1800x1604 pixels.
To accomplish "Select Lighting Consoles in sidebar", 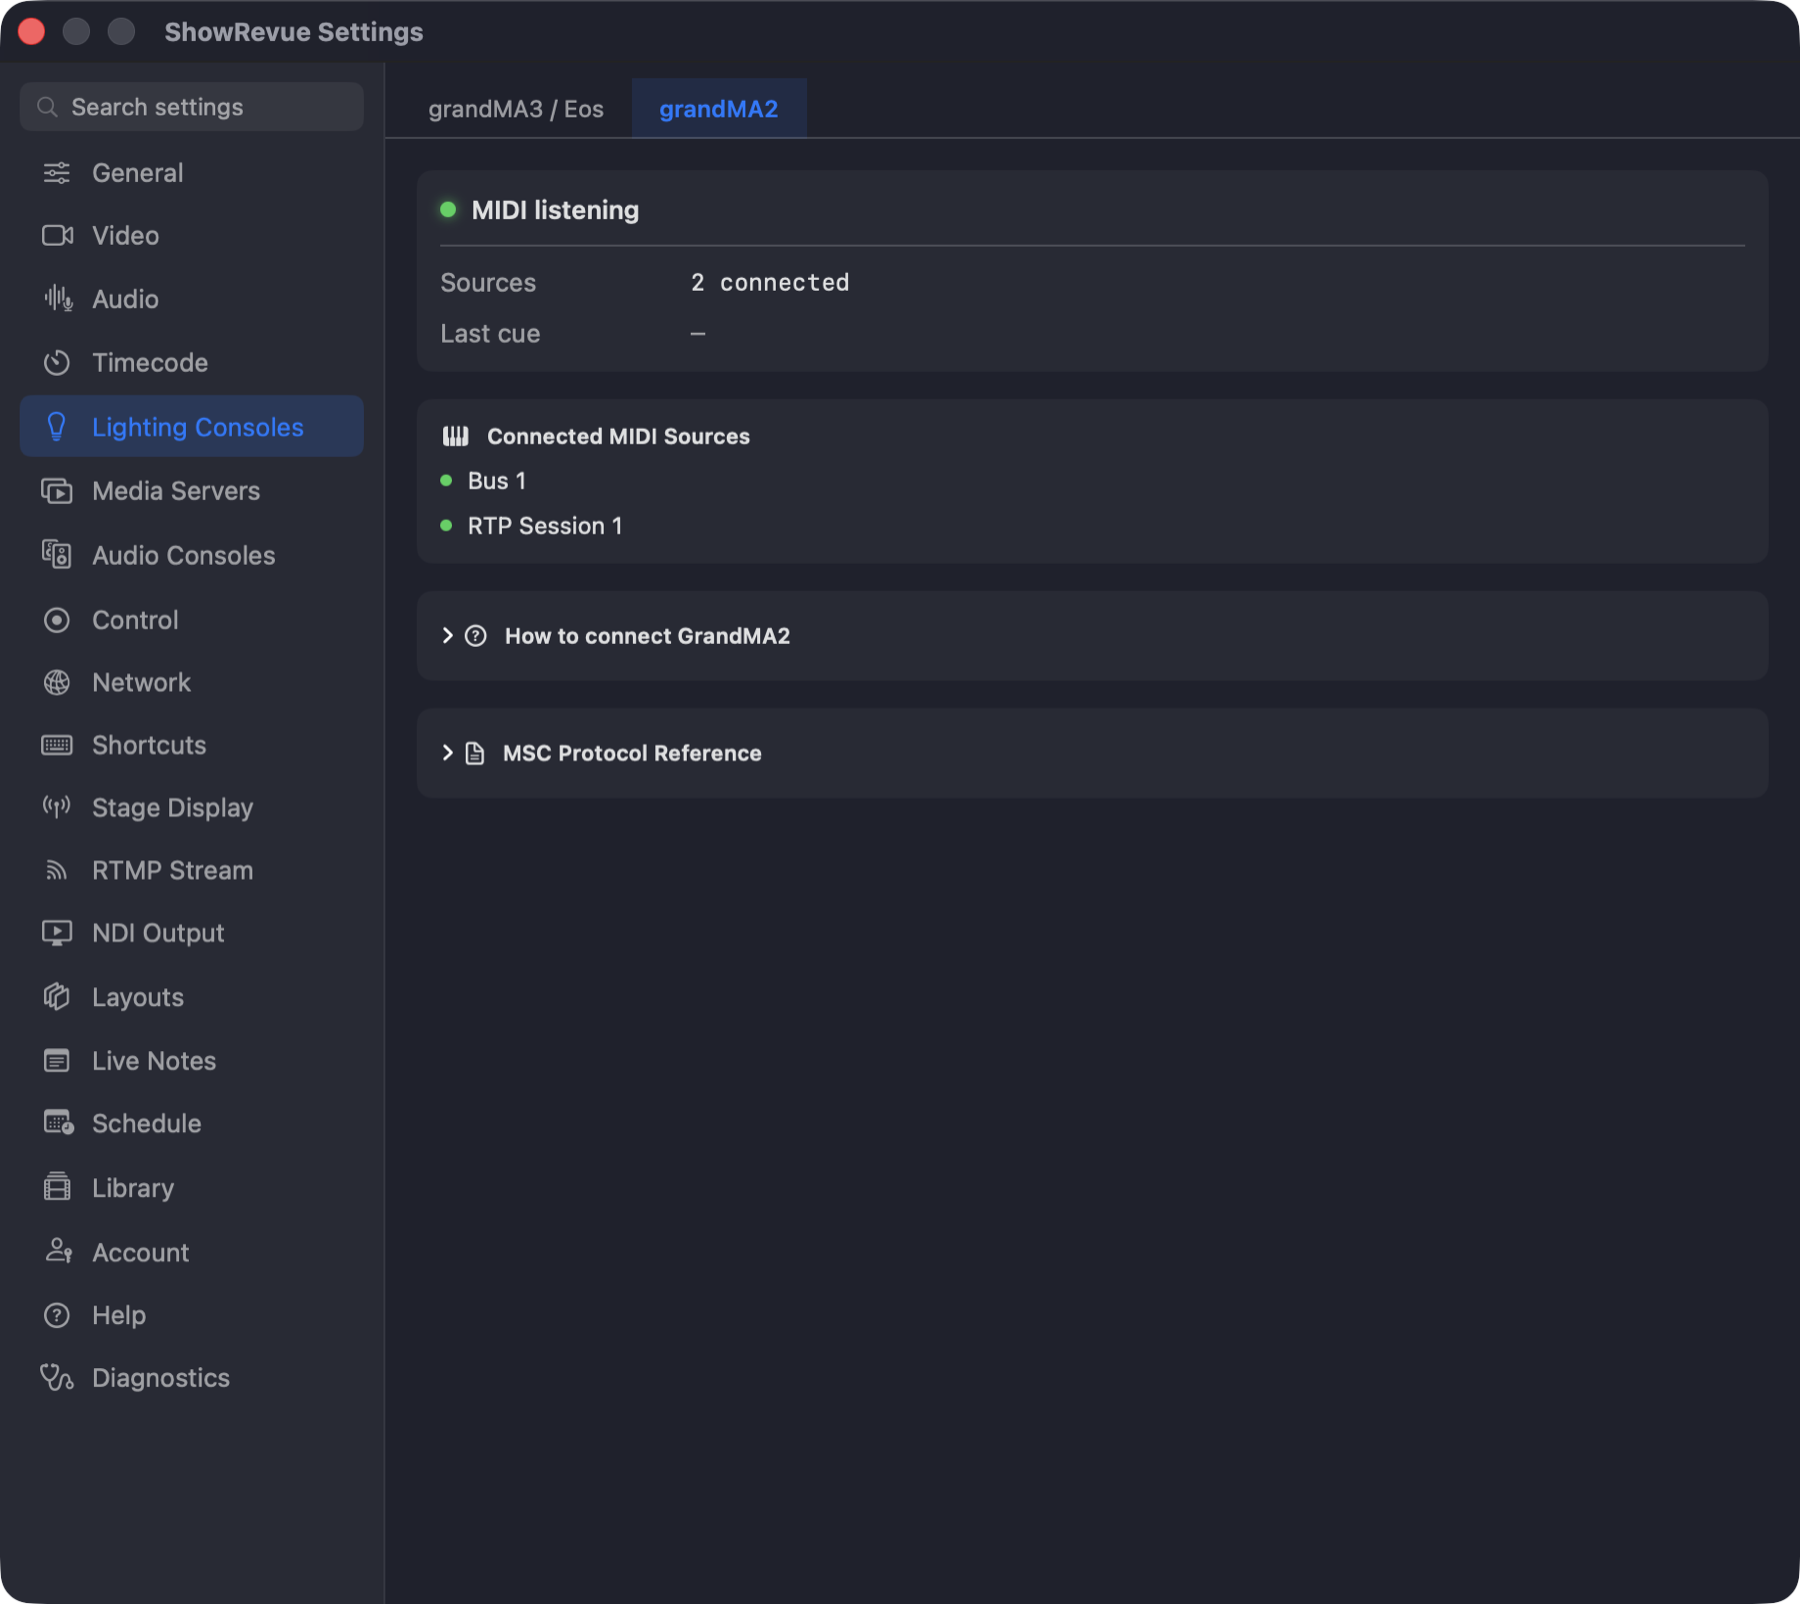I will (x=192, y=427).
